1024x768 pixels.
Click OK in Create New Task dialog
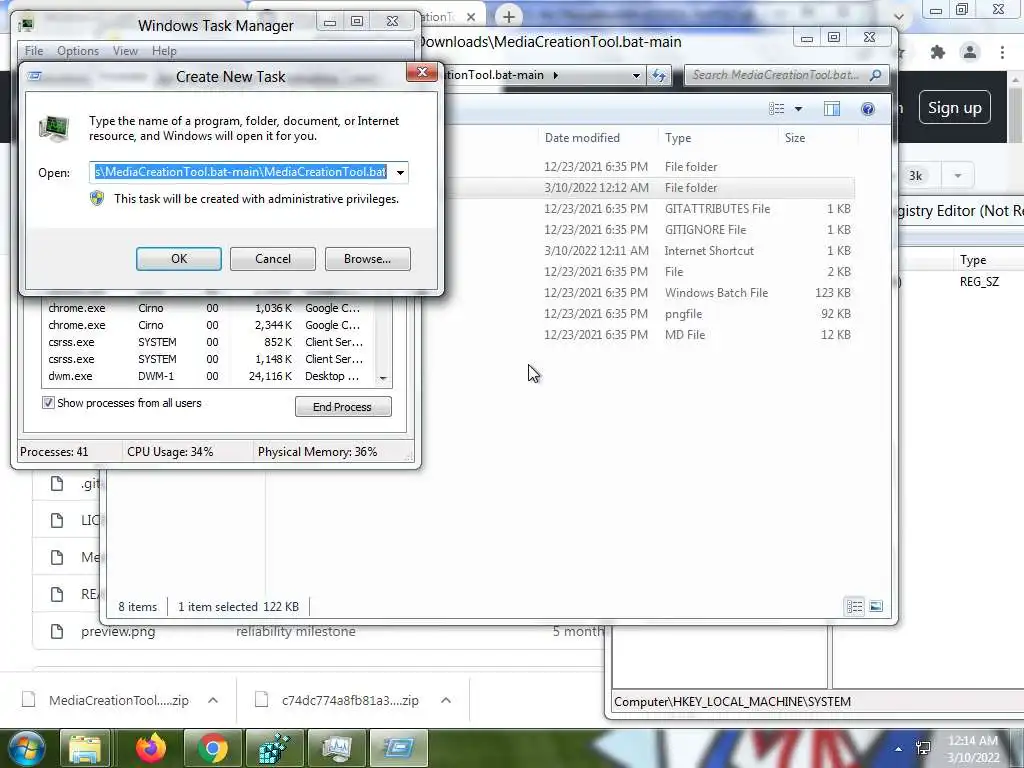pos(179,259)
